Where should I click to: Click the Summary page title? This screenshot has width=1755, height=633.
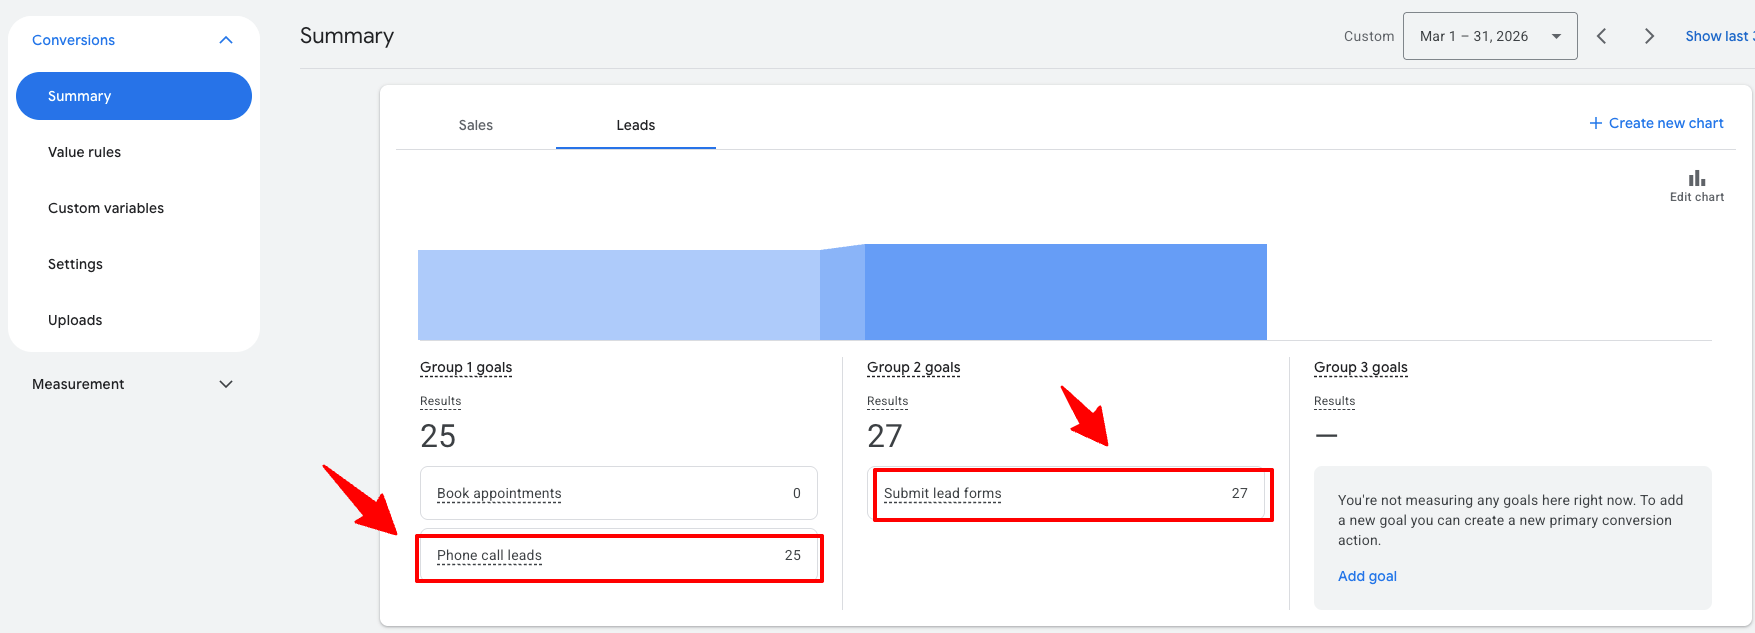pyautogui.click(x=347, y=36)
